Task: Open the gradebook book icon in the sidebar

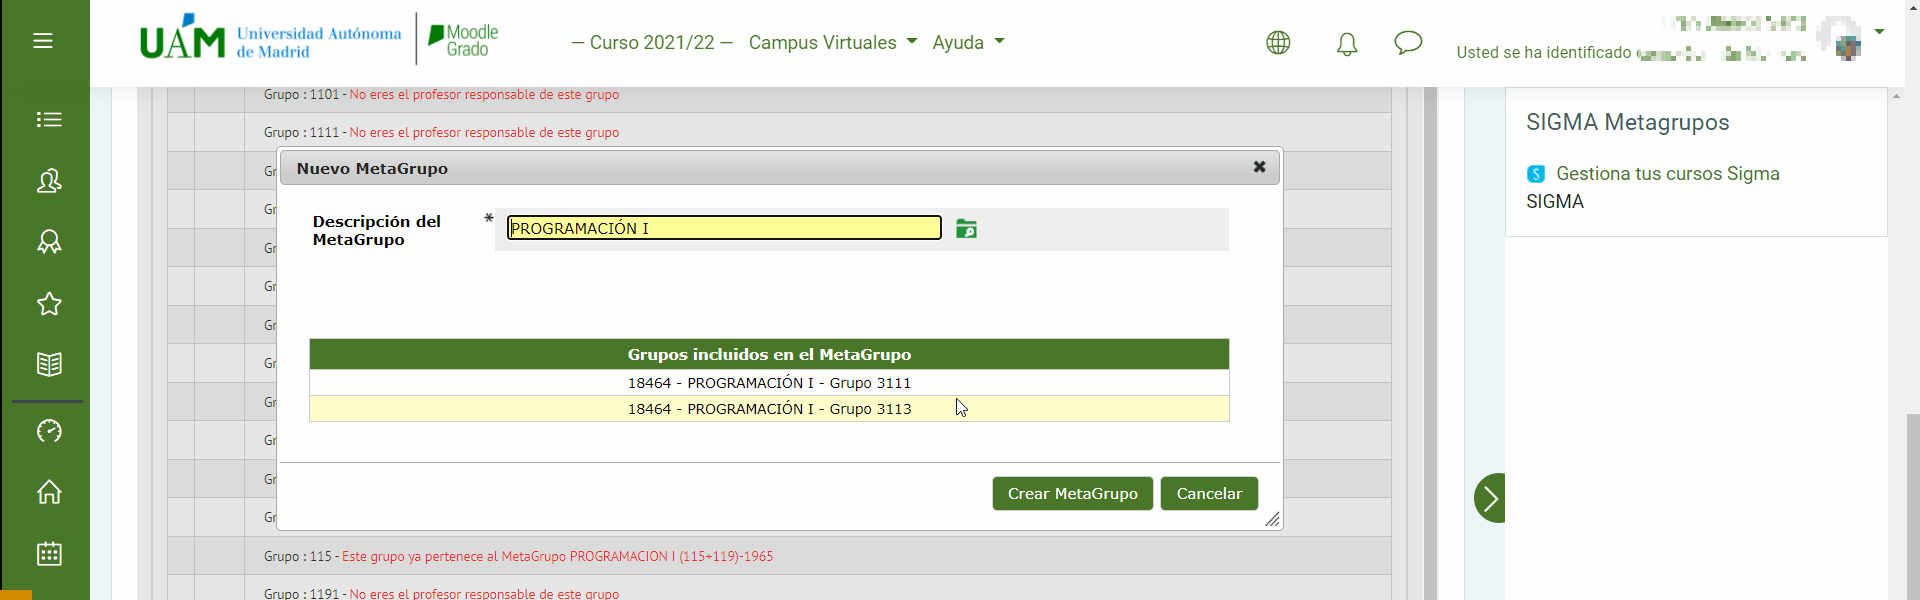Action: tap(49, 364)
